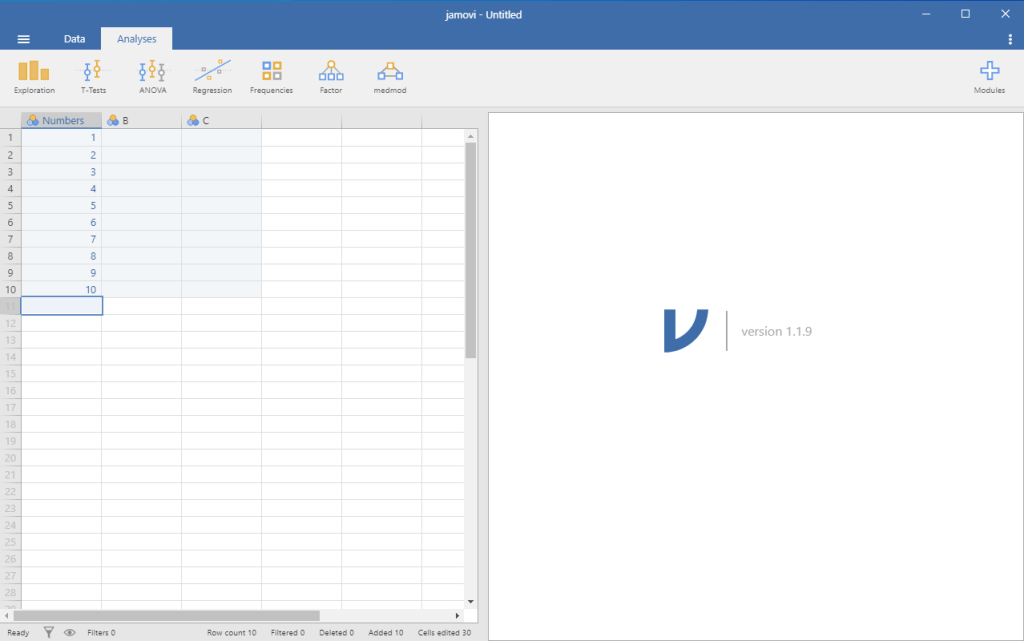Open the hamburger menu
The image size is (1024, 641).
point(23,39)
